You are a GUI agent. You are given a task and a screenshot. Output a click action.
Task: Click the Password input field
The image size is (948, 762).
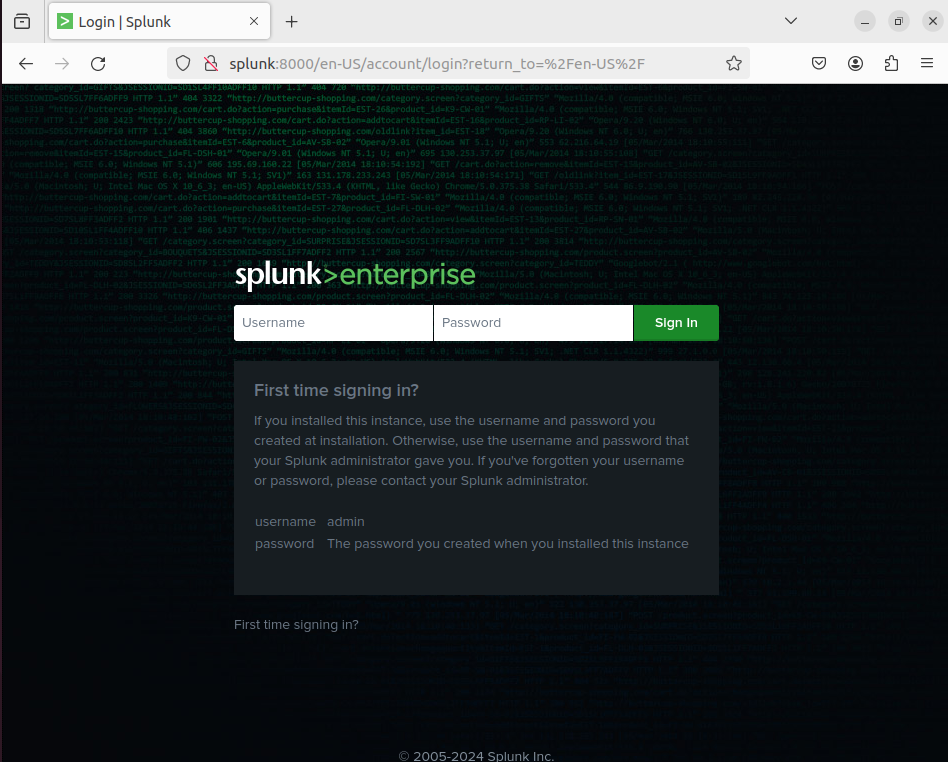(533, 323)
